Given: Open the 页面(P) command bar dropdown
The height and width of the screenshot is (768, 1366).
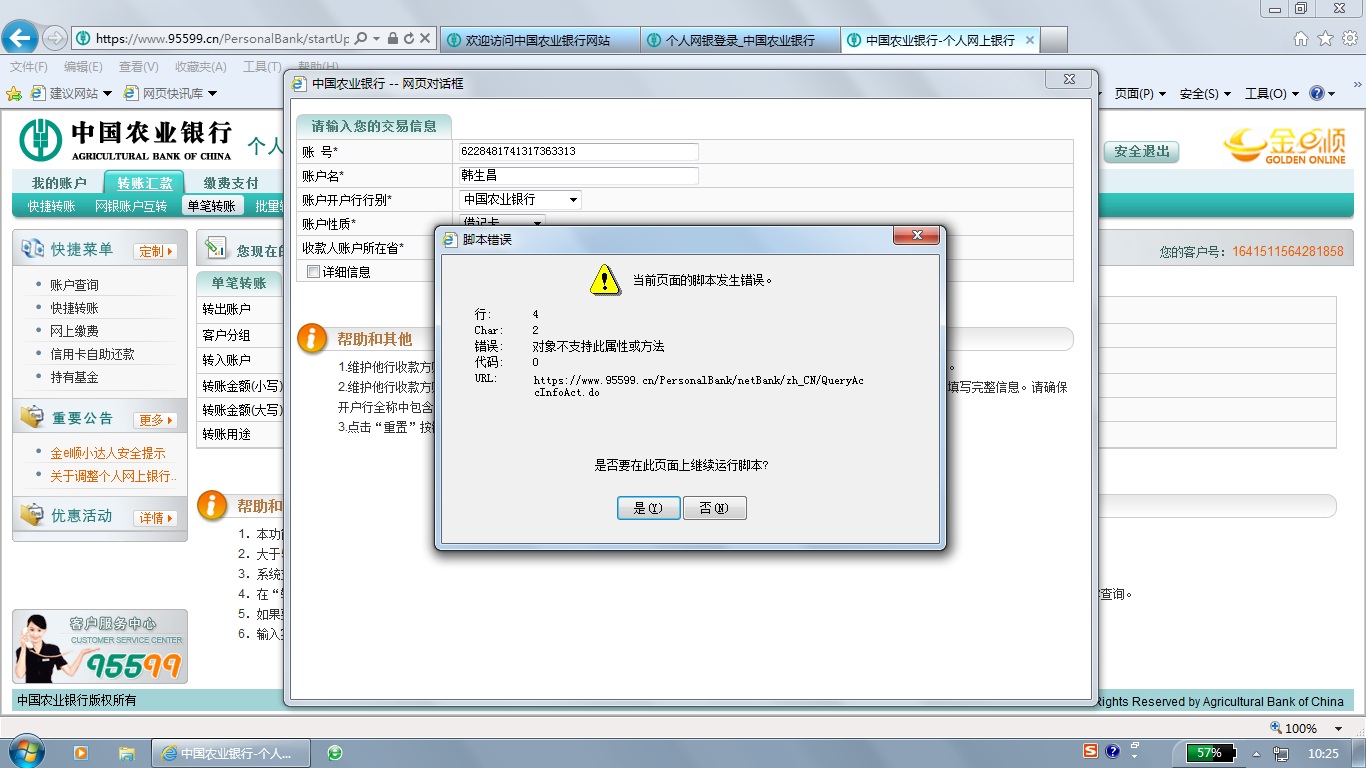Looking at the screenshot, I should 1140,93.
